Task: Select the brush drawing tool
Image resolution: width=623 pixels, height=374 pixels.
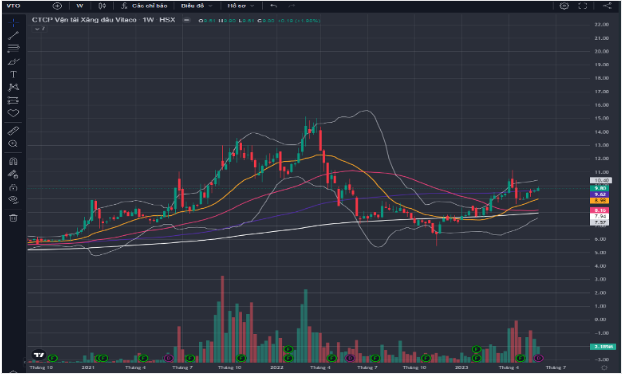Action: tap(14, 62)
